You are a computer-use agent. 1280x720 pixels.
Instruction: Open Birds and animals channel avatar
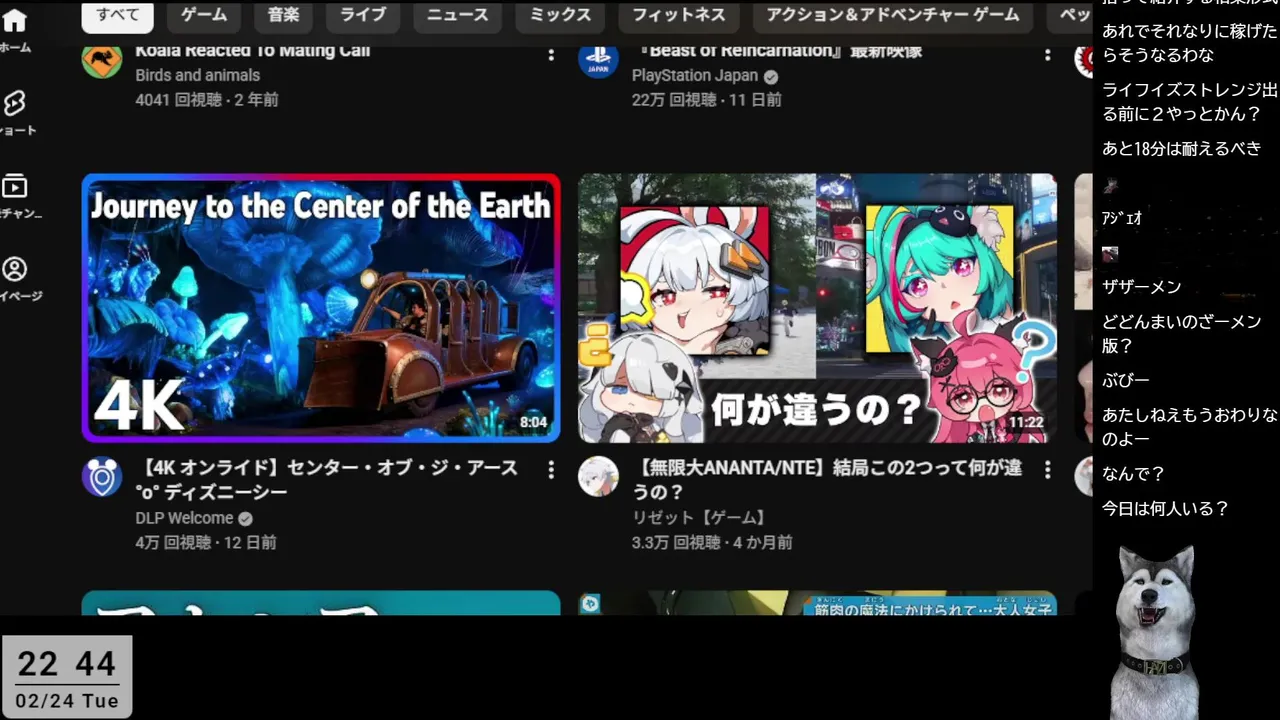coord(101,60)
